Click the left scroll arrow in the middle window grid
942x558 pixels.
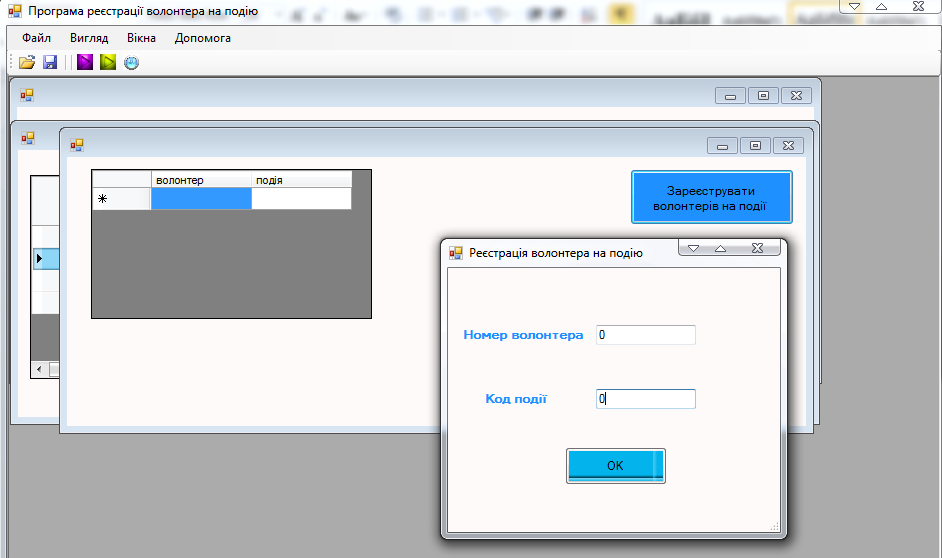[39, 369]
